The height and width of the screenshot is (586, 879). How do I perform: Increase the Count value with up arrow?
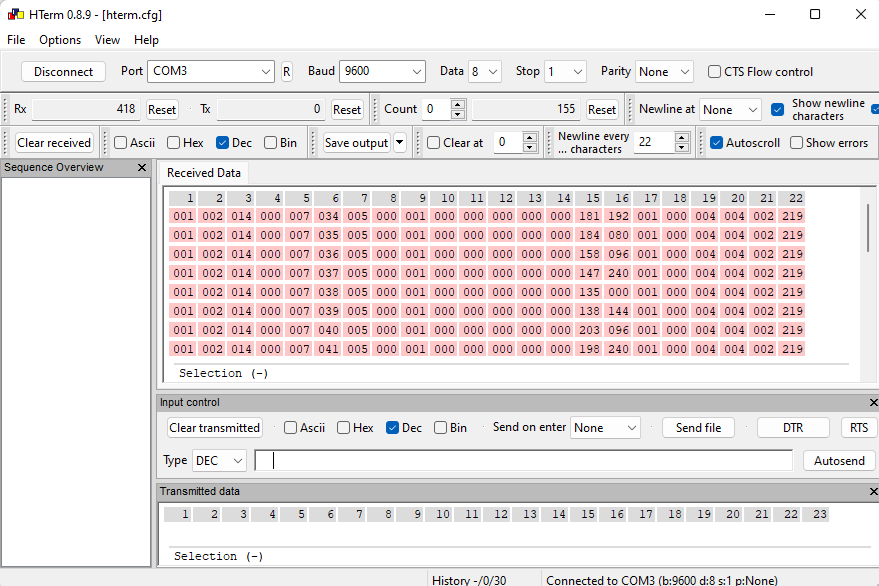(458, 104)
